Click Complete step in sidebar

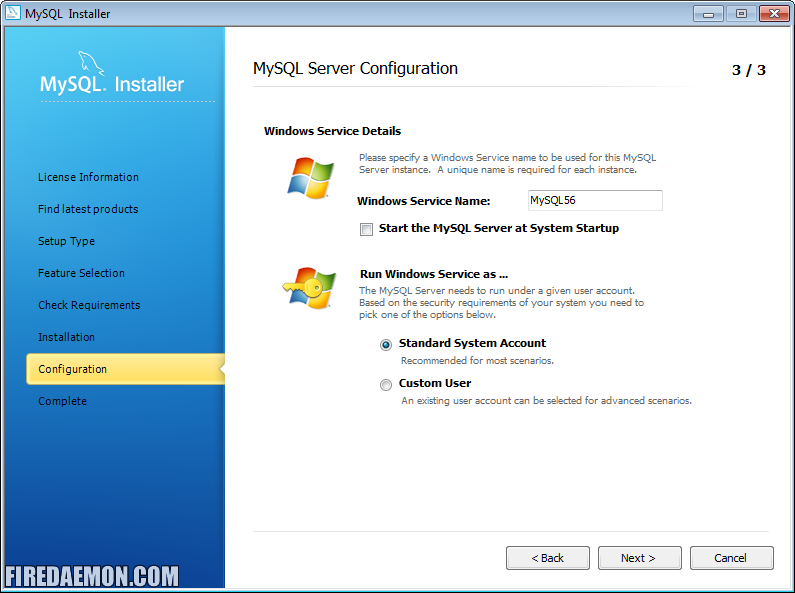point(62,401)
